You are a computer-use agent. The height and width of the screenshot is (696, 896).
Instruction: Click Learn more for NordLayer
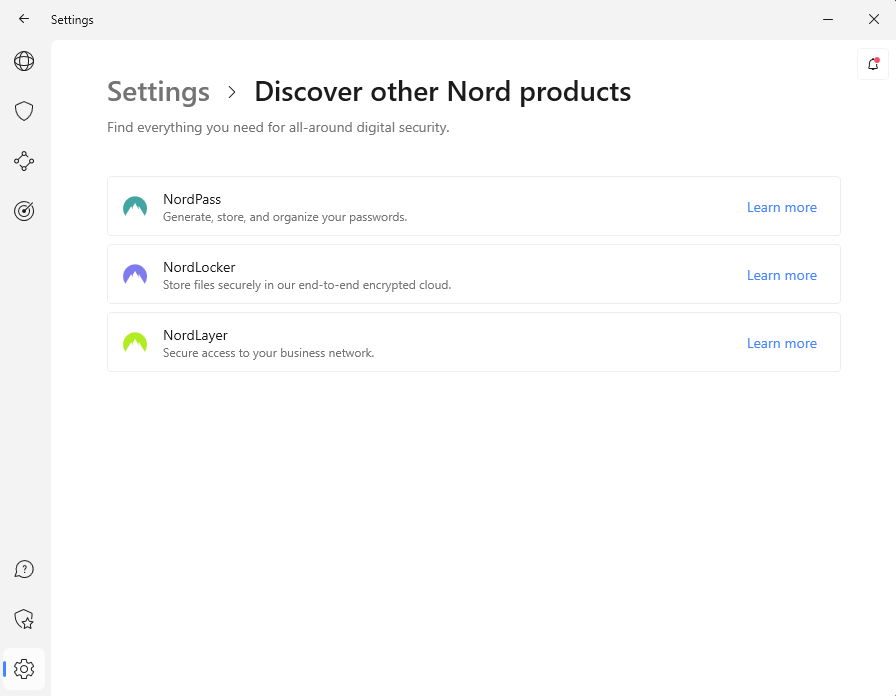[x=781, y=343]
